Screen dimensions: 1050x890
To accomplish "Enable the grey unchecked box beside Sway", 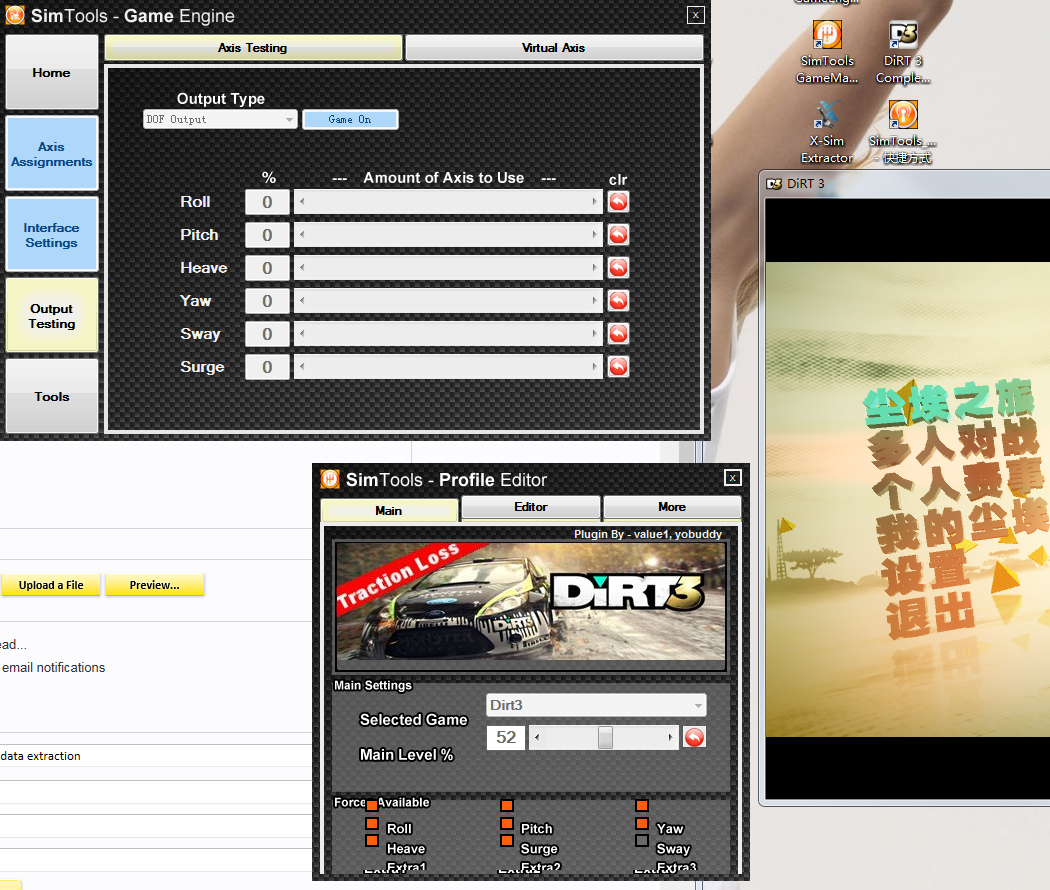I will click(642, 840).
